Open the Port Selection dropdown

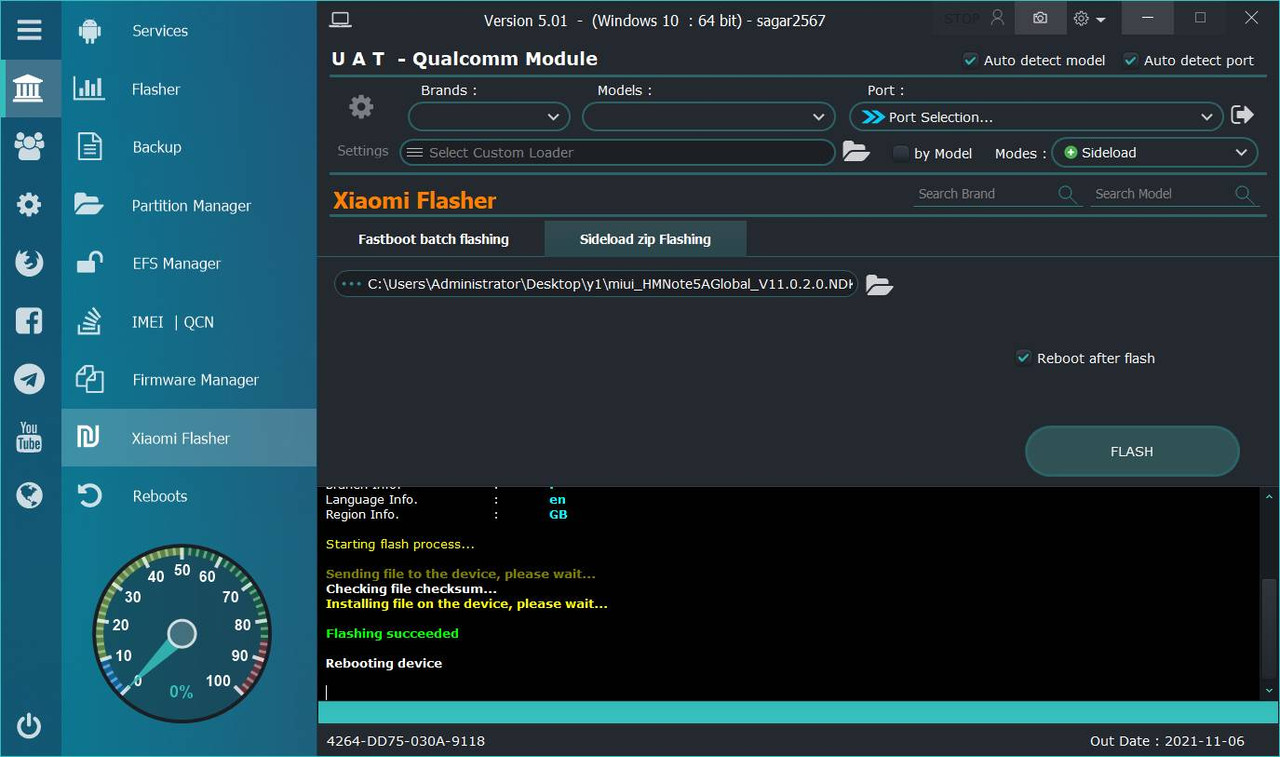pyautogui.click(x=1037, y=116)
